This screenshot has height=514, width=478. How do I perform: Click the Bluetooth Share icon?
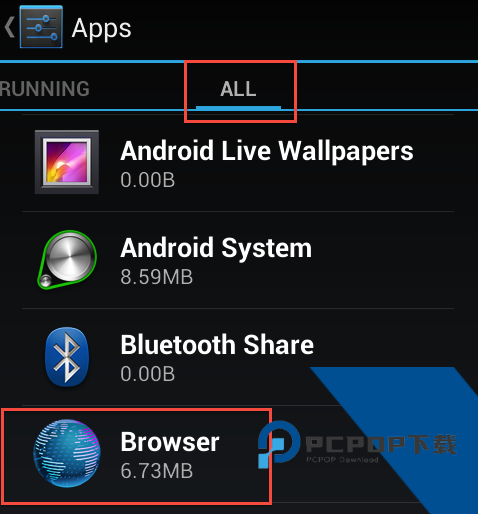pos(67,357)
